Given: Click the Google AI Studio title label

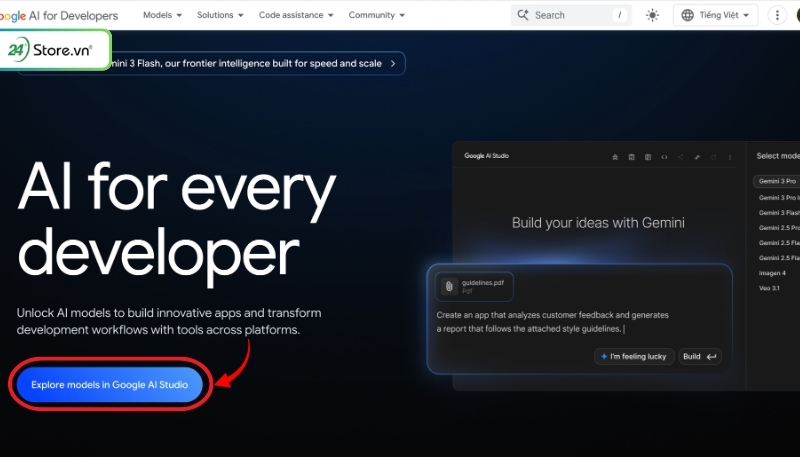Looking at the screenshot, I should coord(486,156).
